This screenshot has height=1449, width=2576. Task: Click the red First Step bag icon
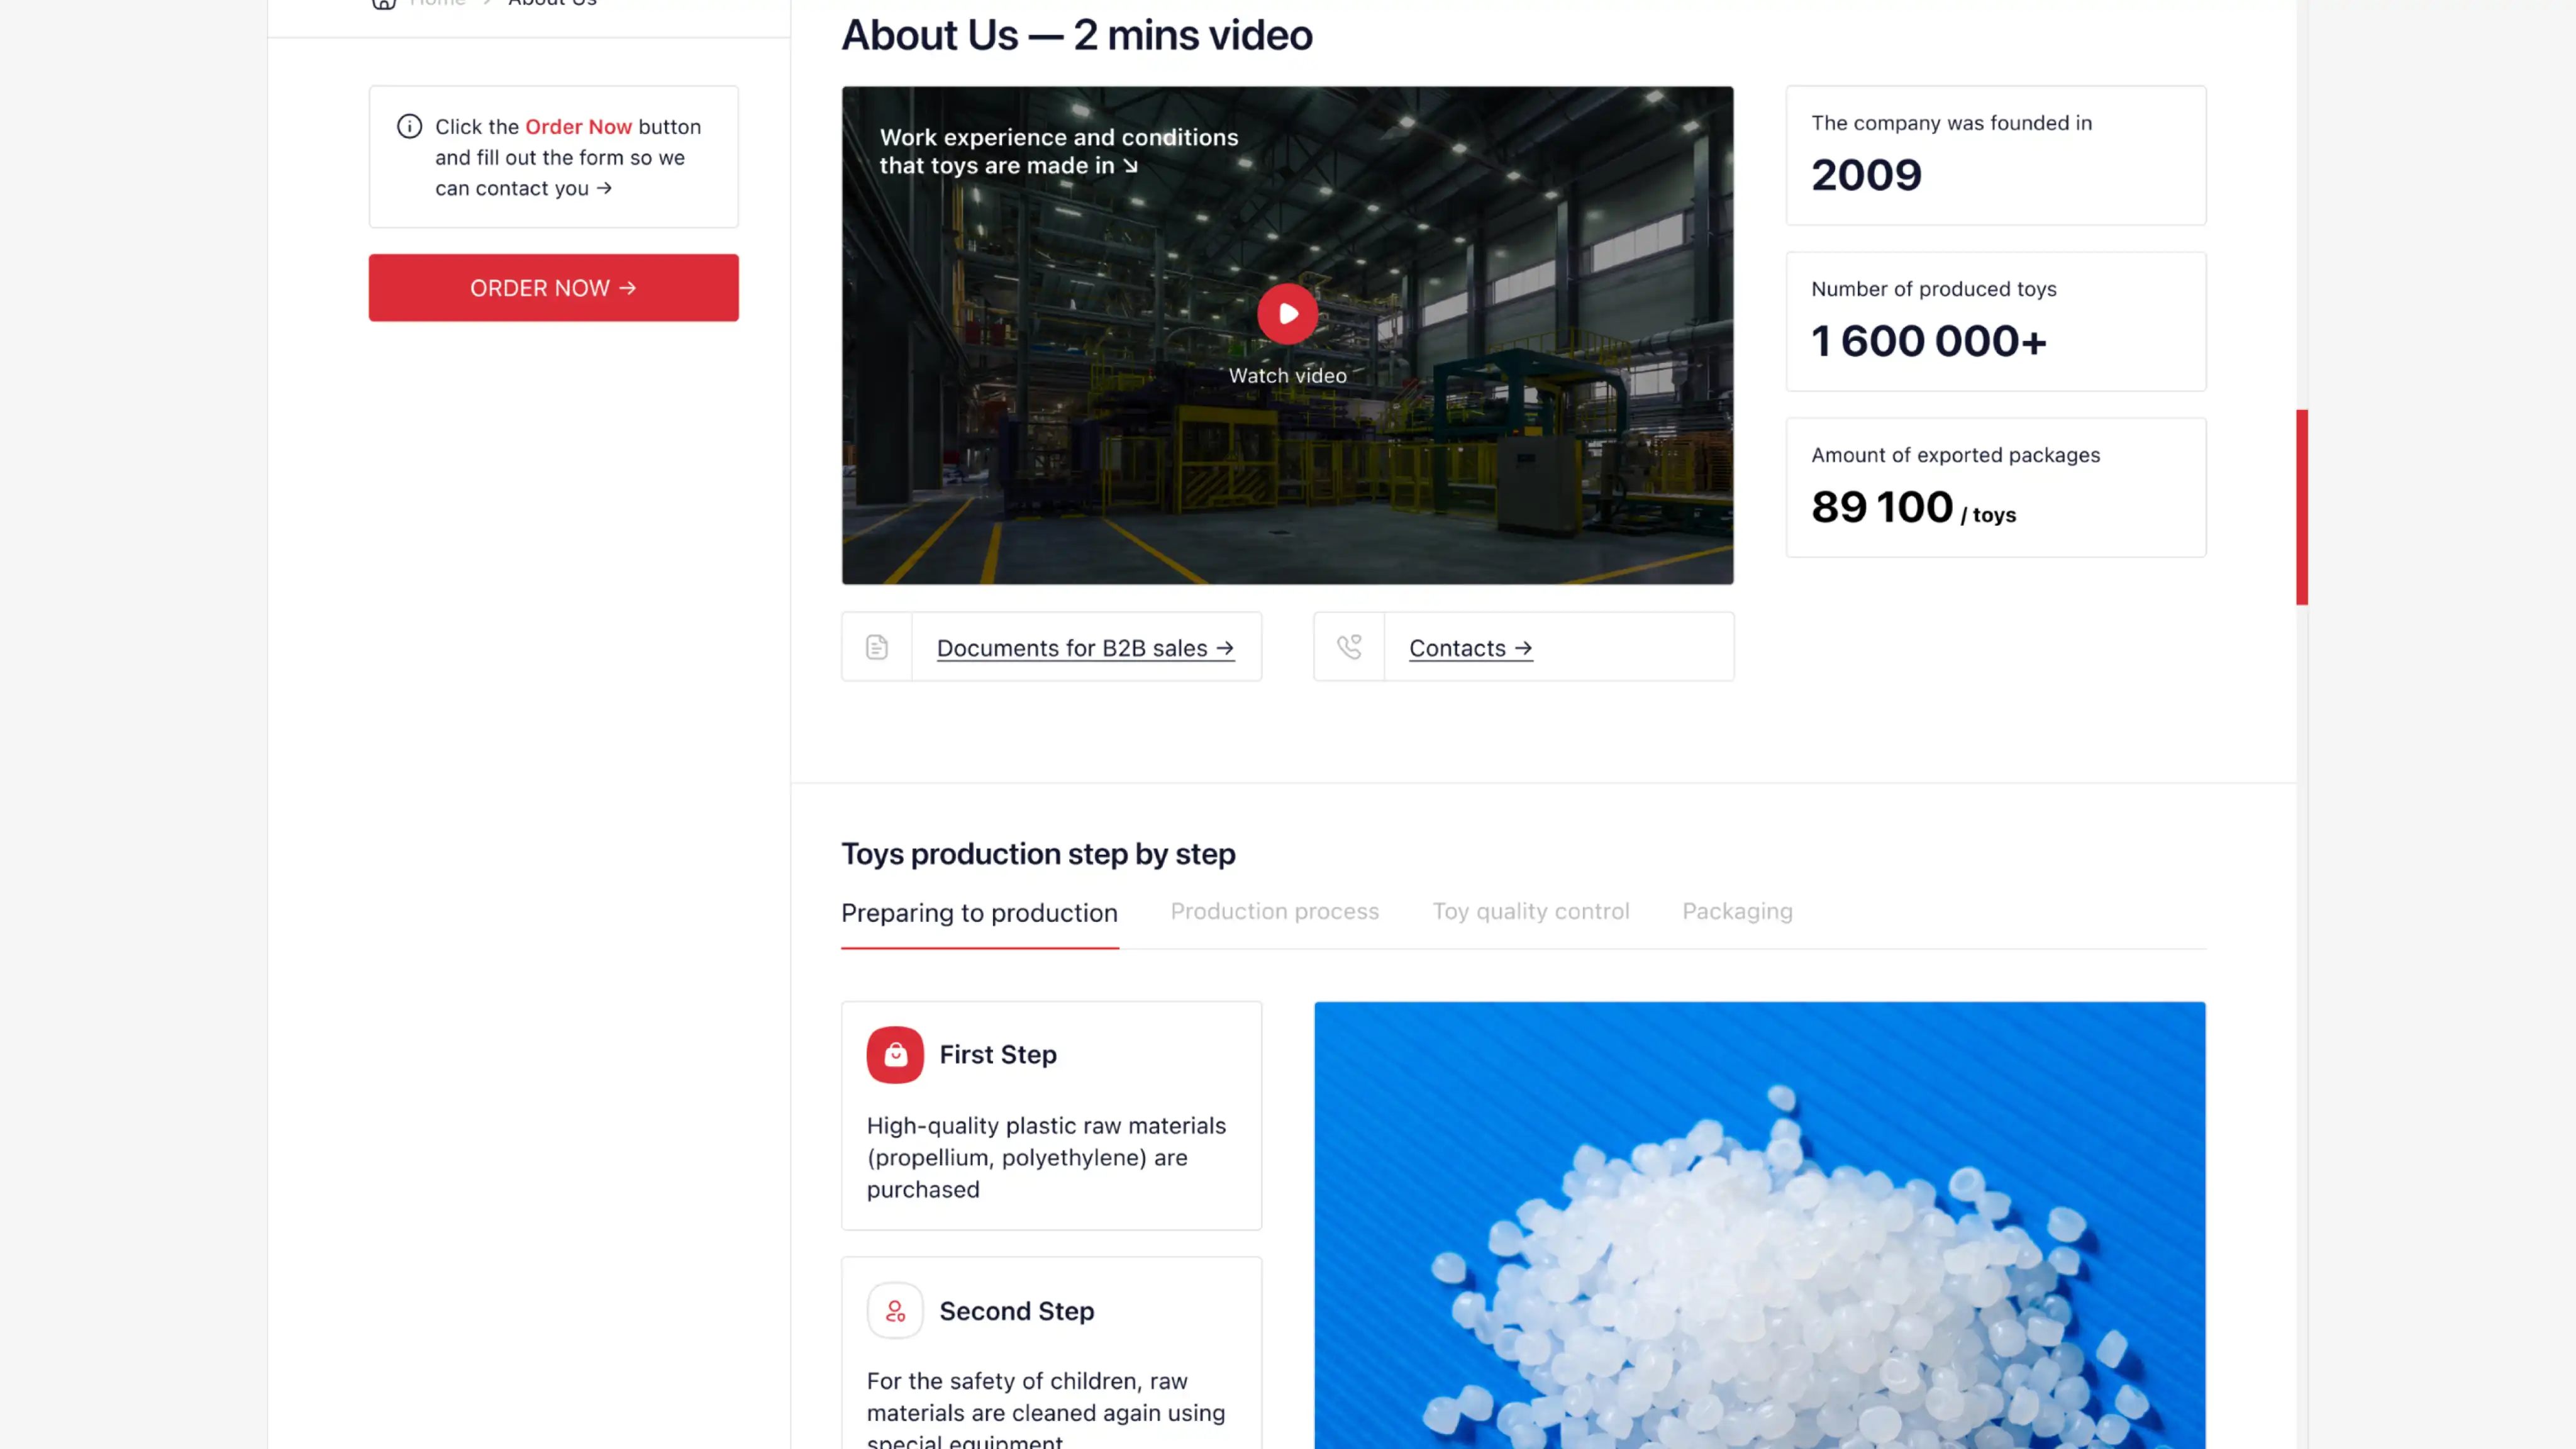895,1055
